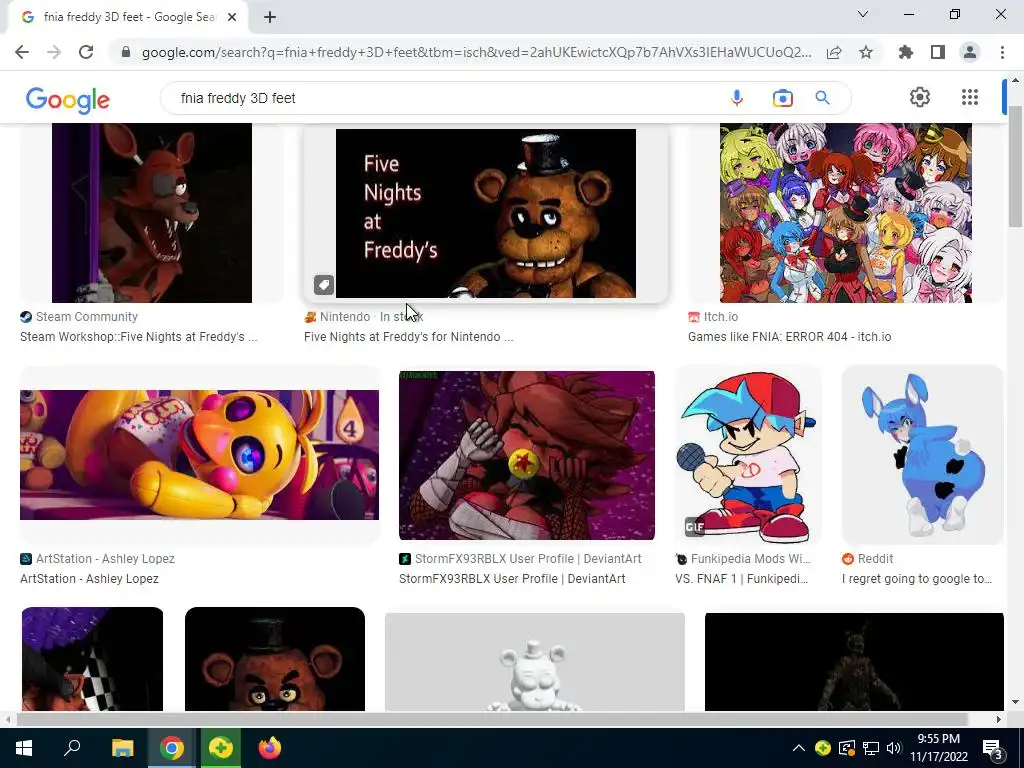Open File Explorer from the taskbar
This screenshot has height=768, width=1024.
(x=122, y=748)
